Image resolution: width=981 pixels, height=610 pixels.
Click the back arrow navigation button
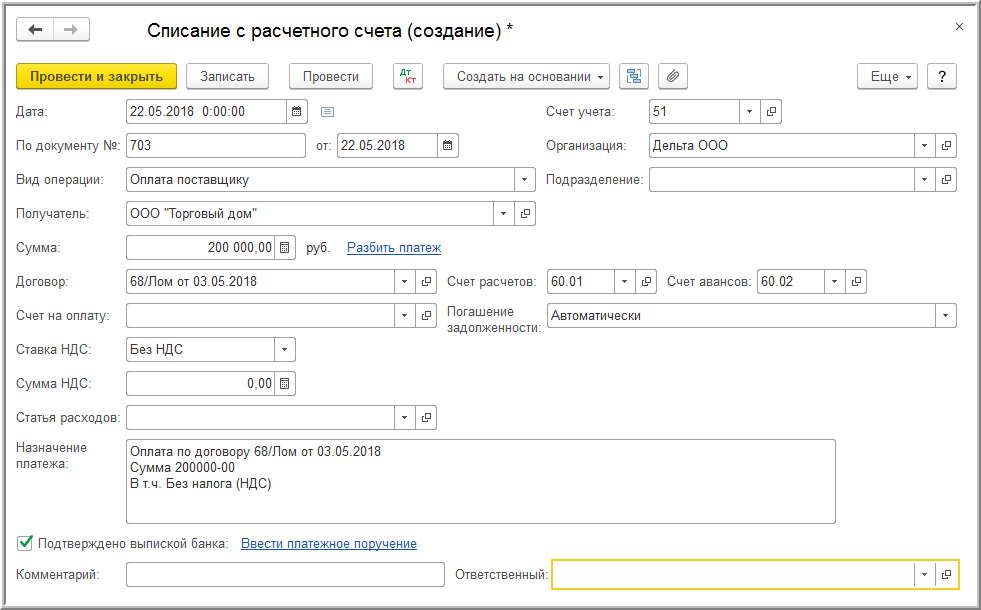(x=36, y=30)
